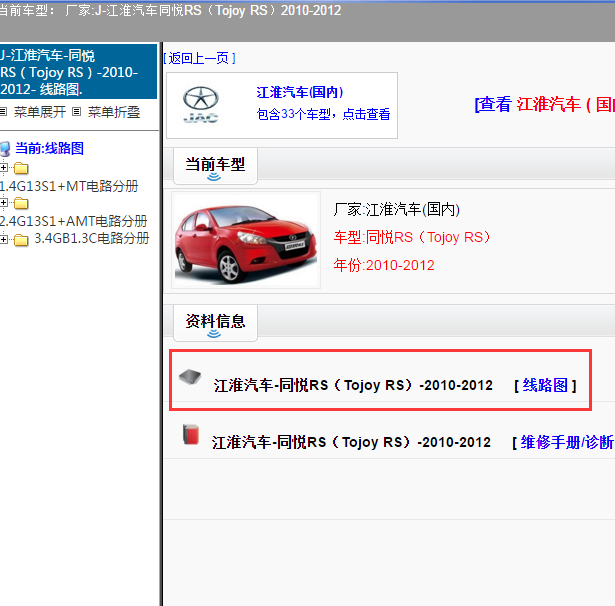Viewport: 615px width, 606px height.
Task: Select 2.4G13S1+AMT电路分册 tree item
Action: 73,221
